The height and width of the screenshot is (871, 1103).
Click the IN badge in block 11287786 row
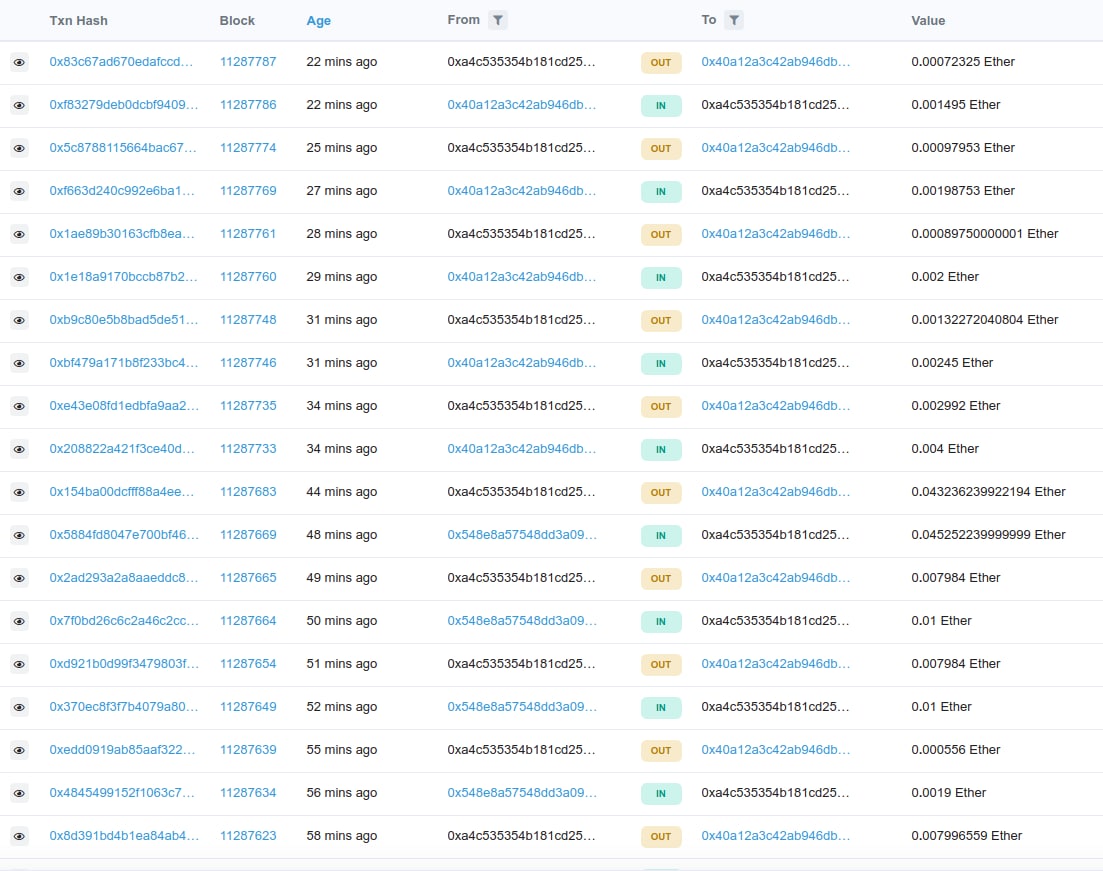coord(661,106)
